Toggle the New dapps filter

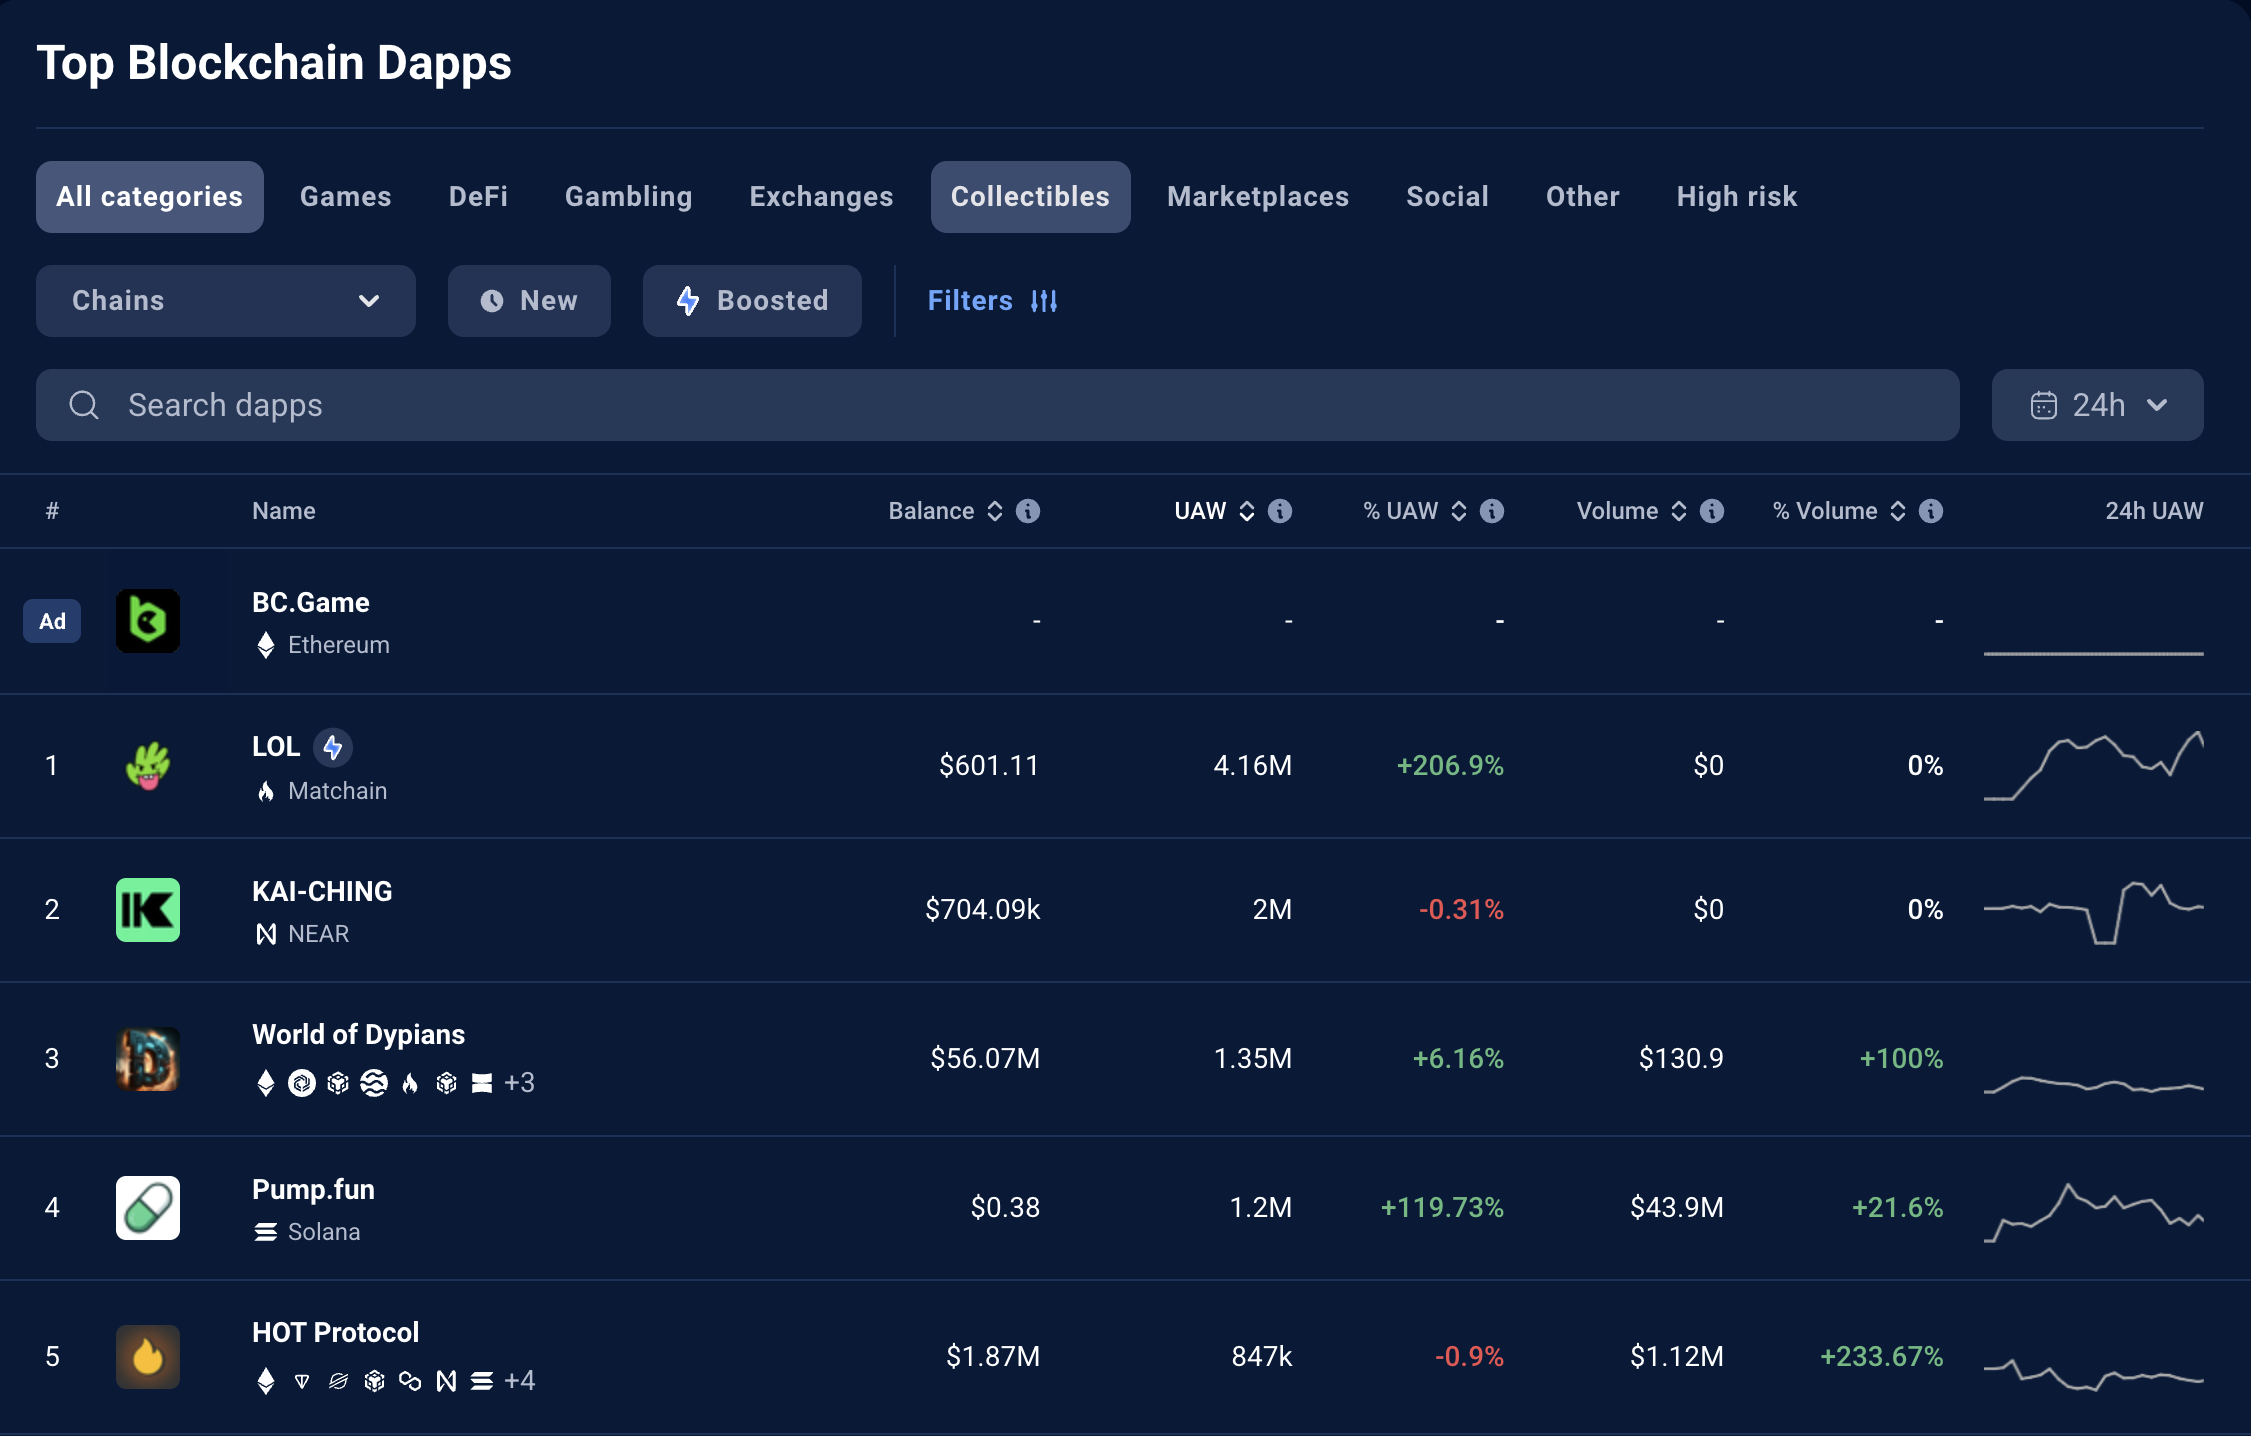pyautogui.click(x=529, y=301)
